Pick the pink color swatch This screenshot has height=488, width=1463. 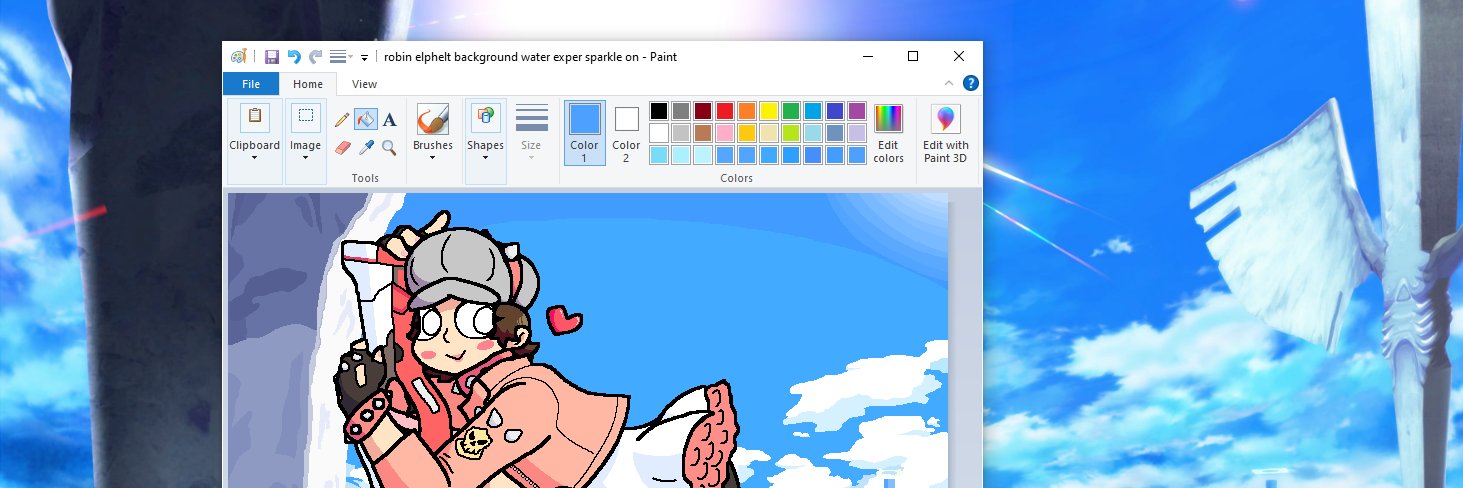(x=725, y=133)
